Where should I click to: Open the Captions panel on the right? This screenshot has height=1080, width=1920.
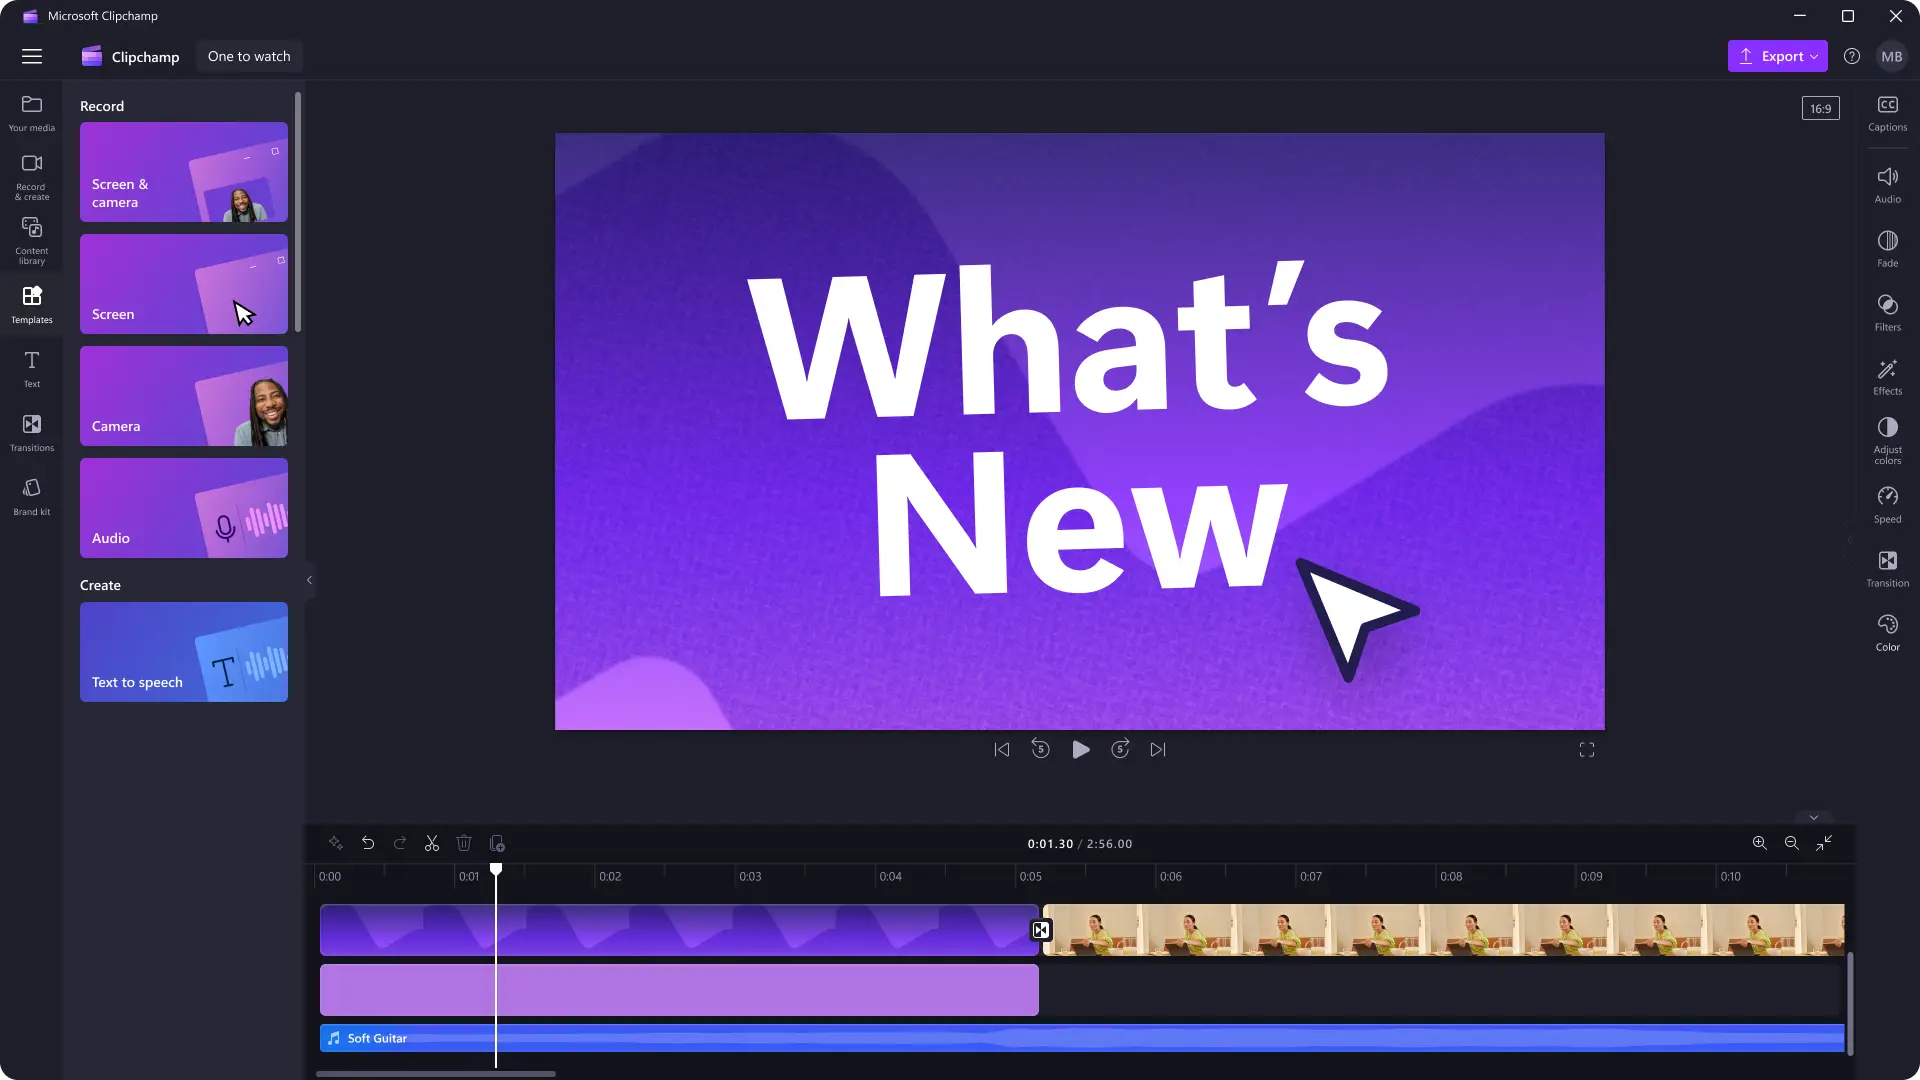1887,112
